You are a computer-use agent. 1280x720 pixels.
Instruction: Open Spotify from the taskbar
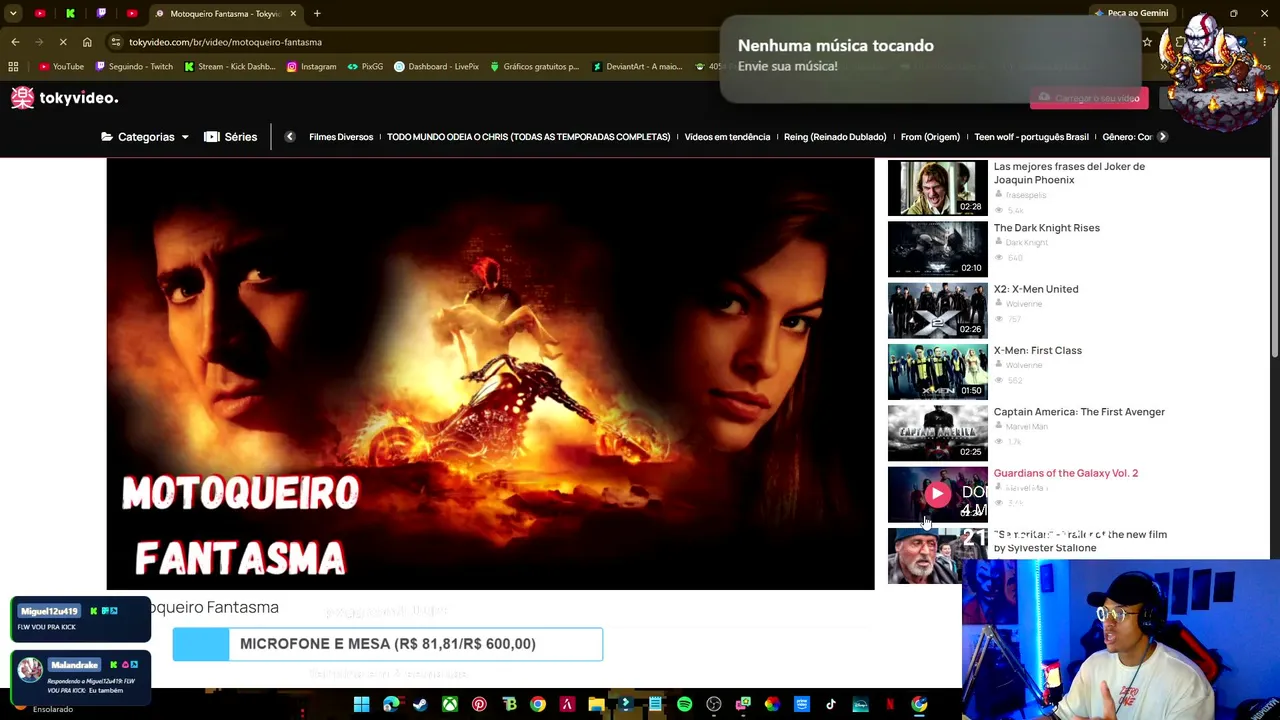click(x=684, y=705)
